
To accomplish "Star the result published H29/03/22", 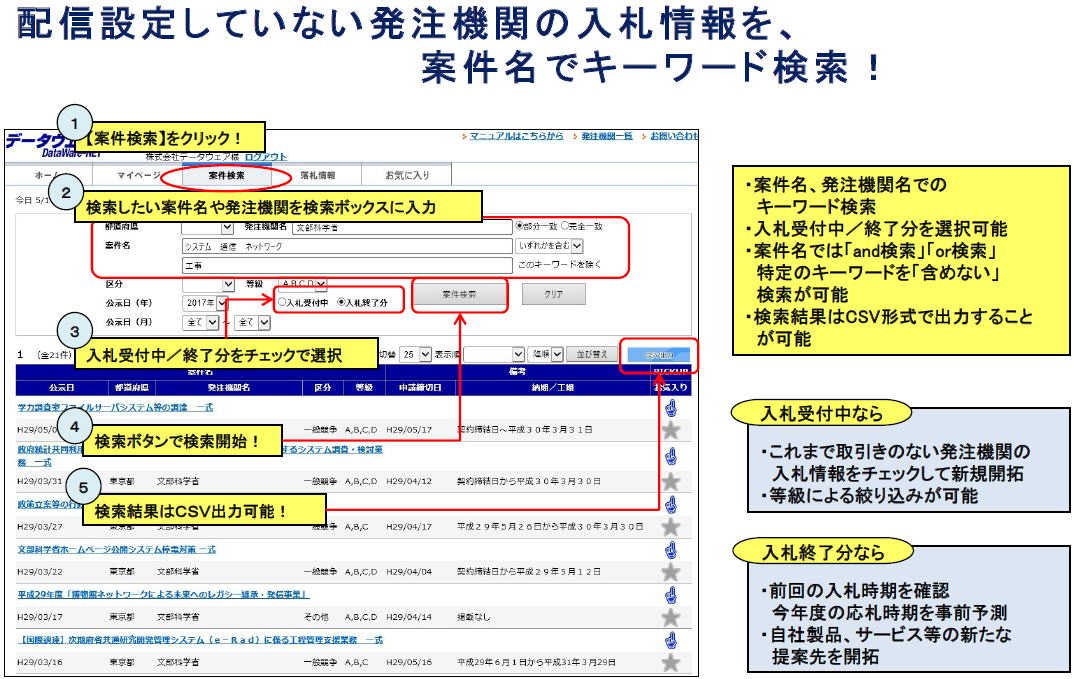I will coord(671,572).
